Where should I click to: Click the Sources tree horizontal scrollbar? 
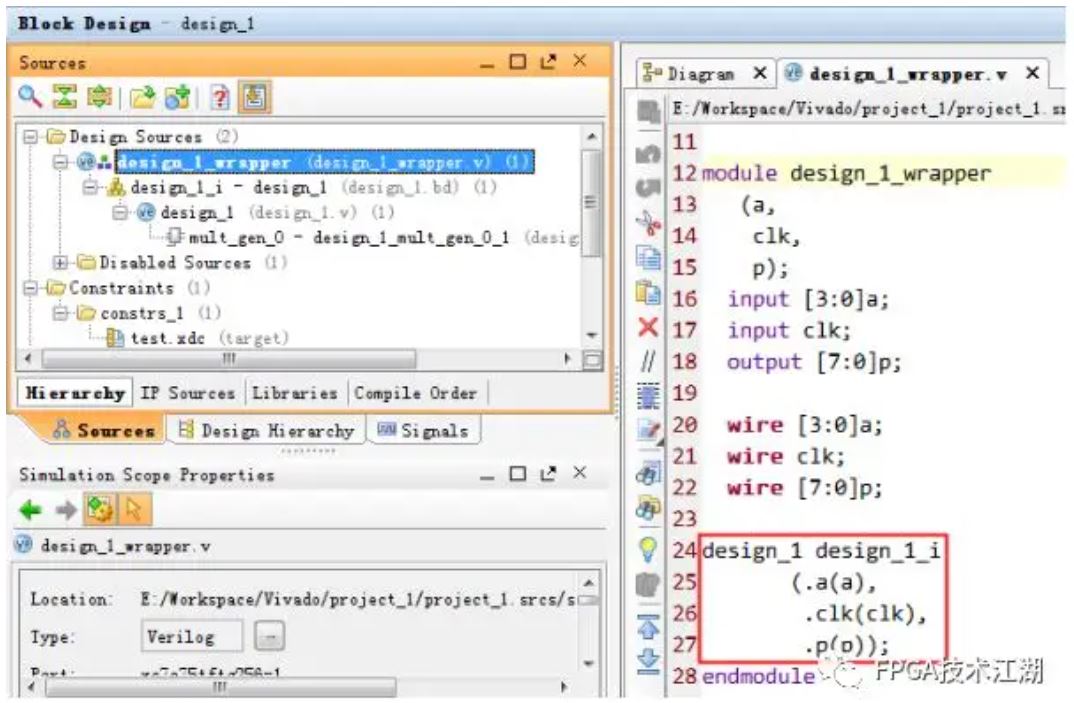[229, 359]
